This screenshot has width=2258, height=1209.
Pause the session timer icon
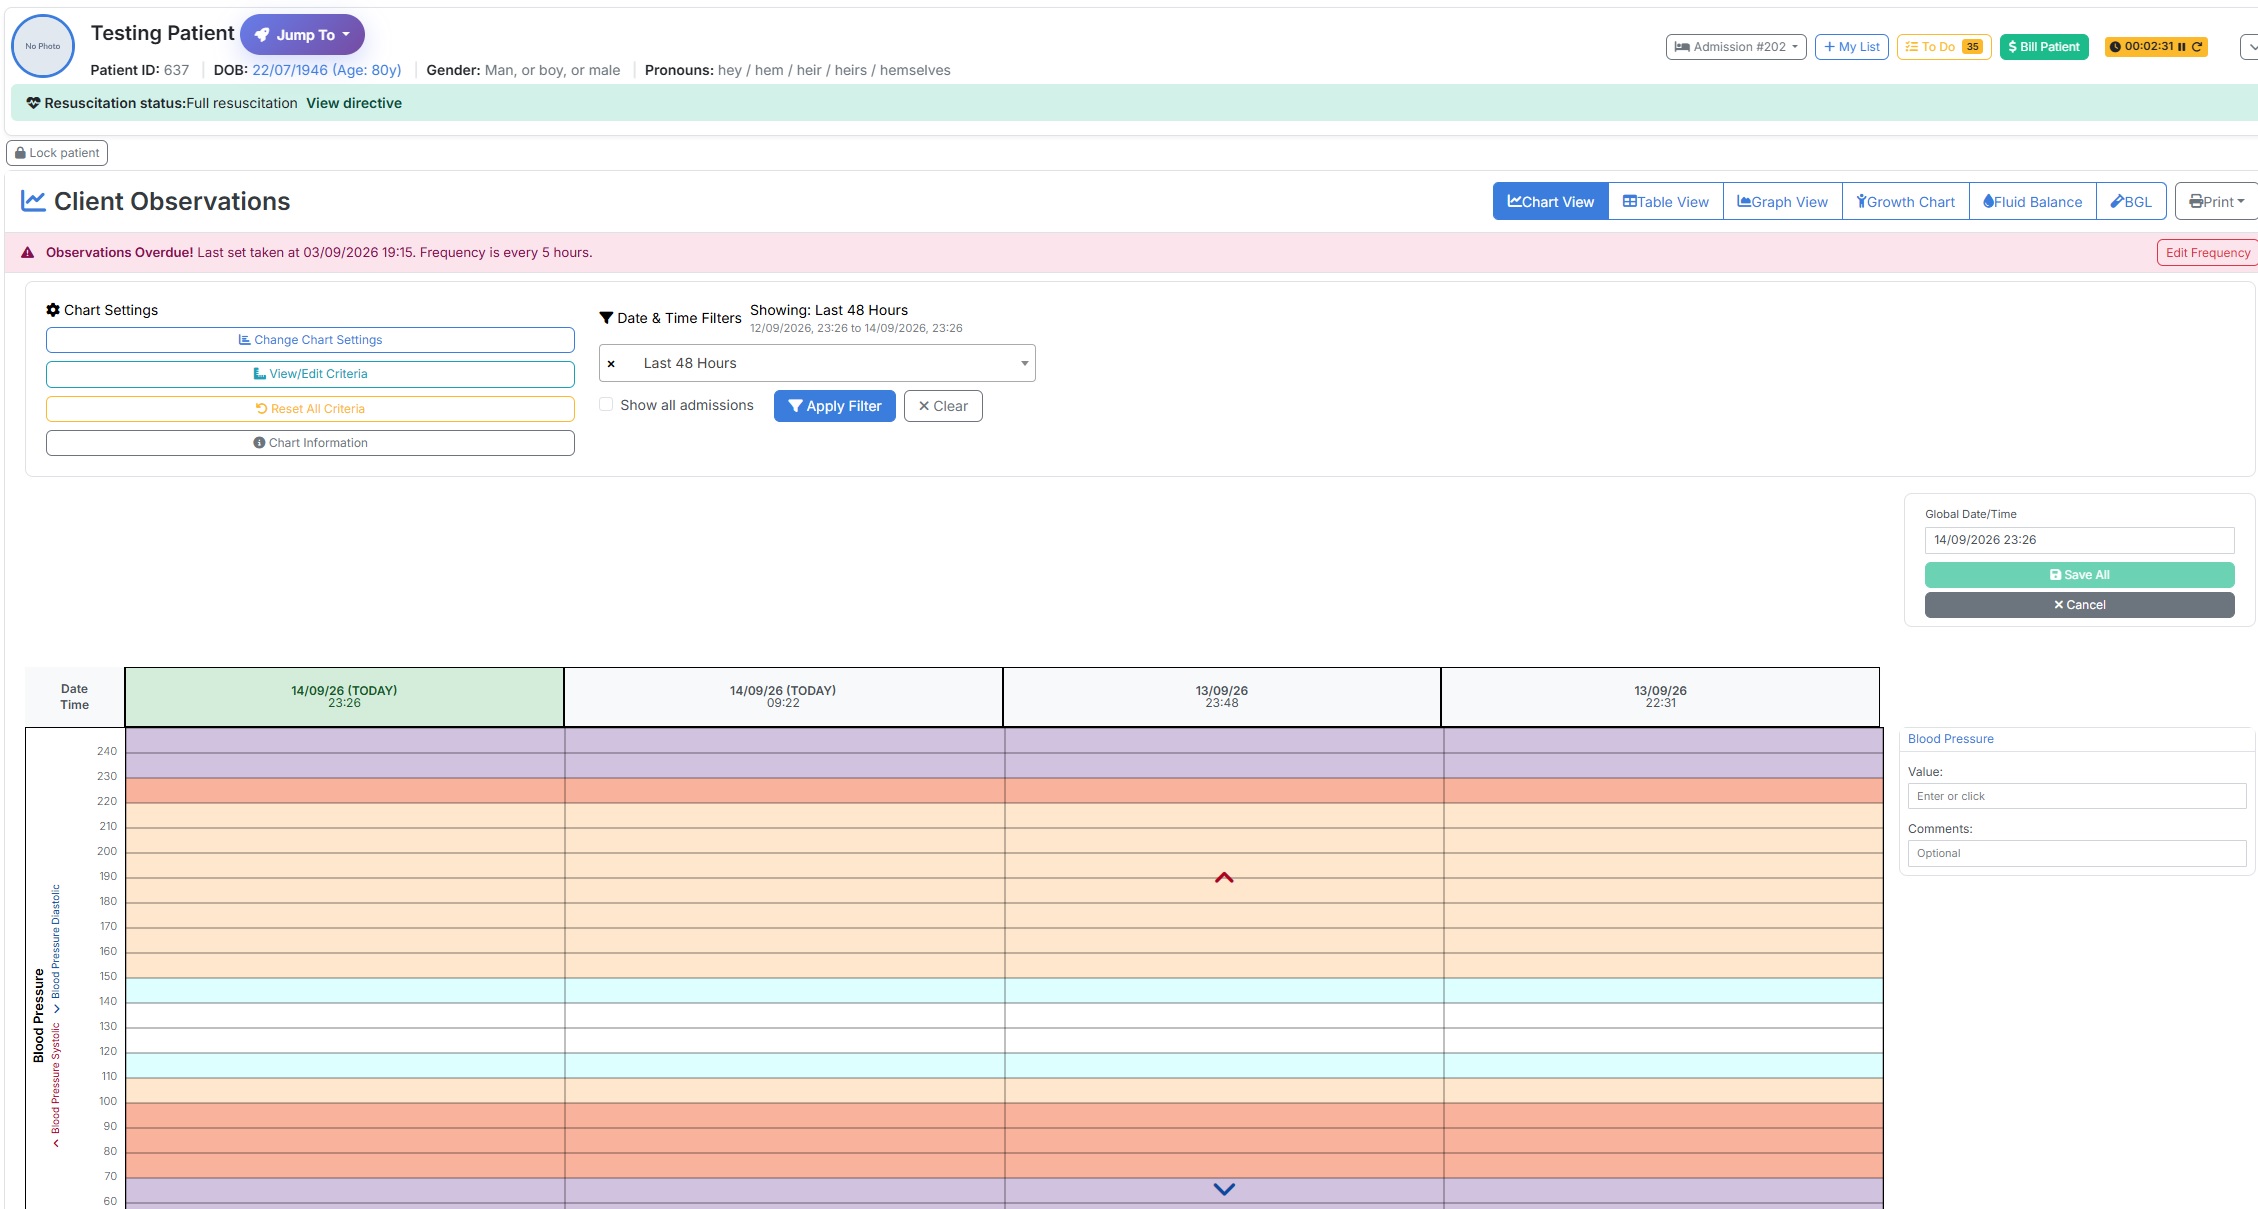pos(2182,47)
